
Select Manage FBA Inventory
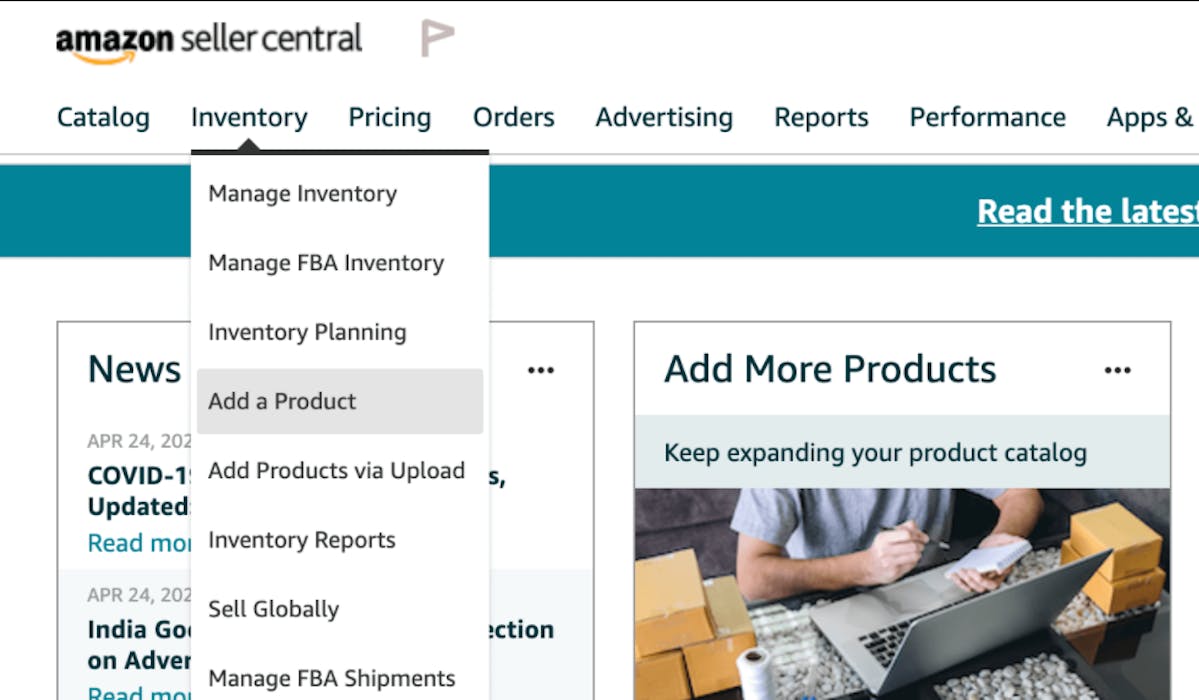tap(340, 263)
